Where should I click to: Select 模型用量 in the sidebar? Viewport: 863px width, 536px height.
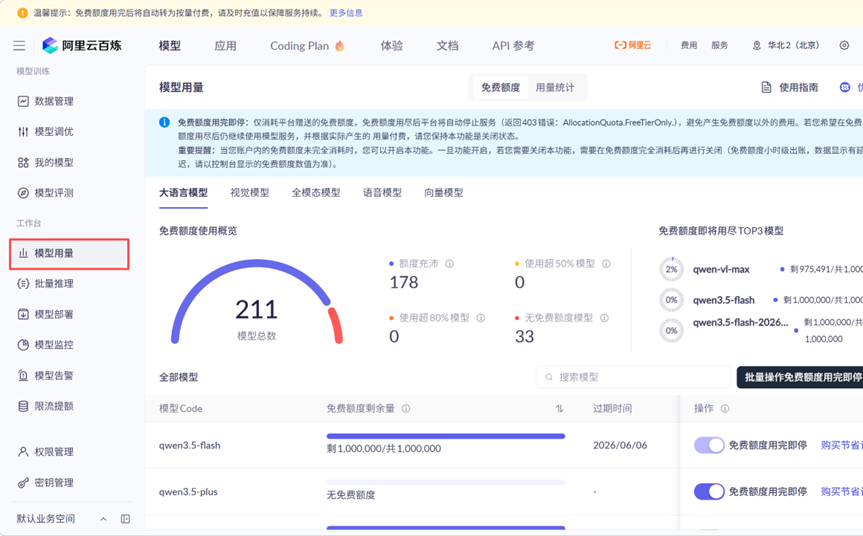69,254
